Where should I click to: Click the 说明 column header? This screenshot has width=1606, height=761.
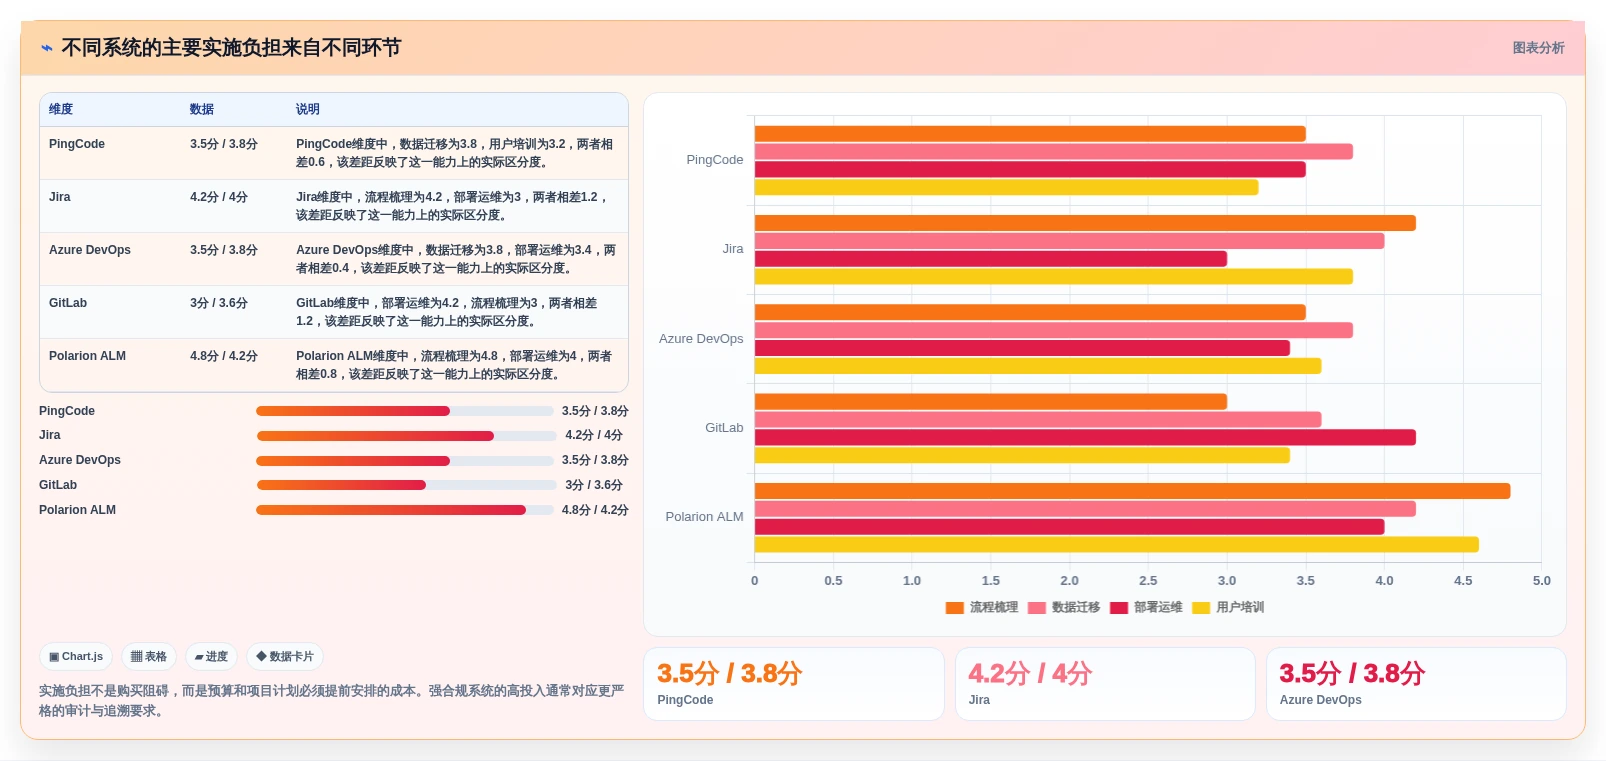click(x=308, y=109)
